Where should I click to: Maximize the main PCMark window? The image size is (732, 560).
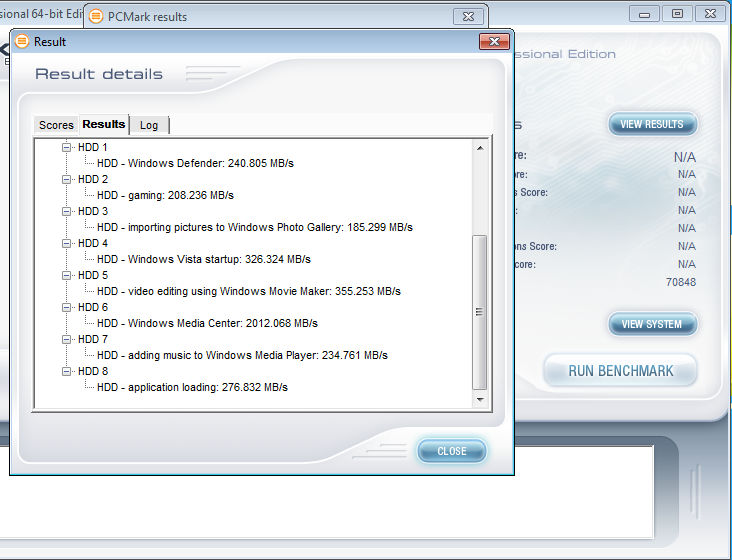point(677,14)
